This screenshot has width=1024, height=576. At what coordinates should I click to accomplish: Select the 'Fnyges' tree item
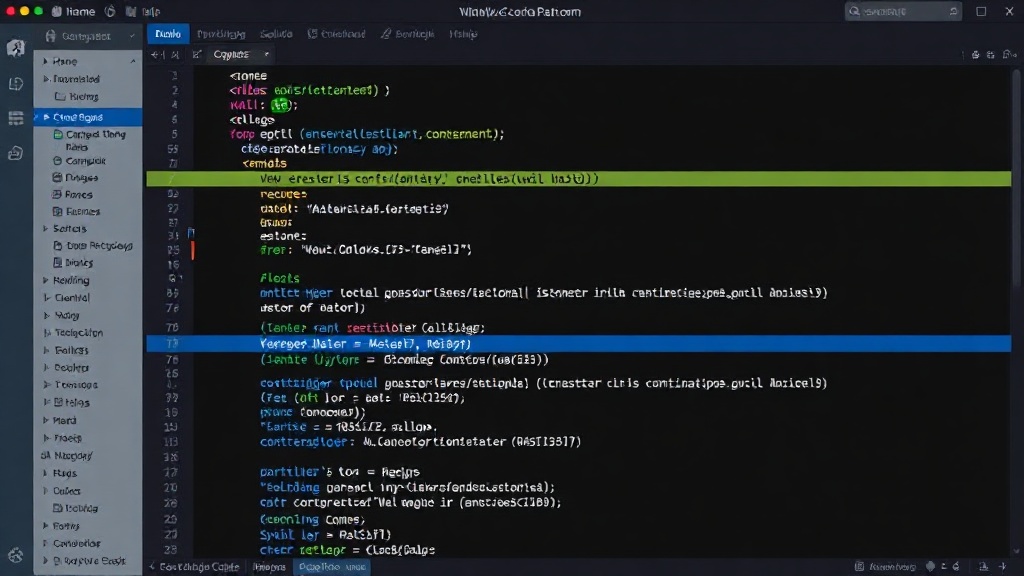(x=82, y=178)
